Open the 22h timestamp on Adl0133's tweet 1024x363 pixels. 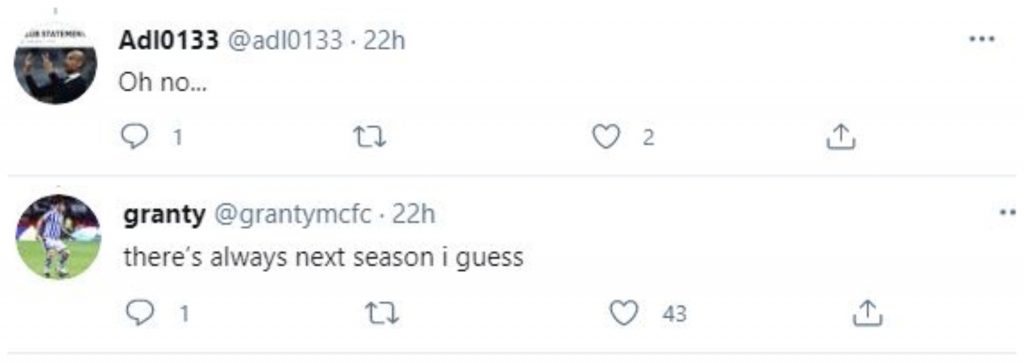coord(384,40)
